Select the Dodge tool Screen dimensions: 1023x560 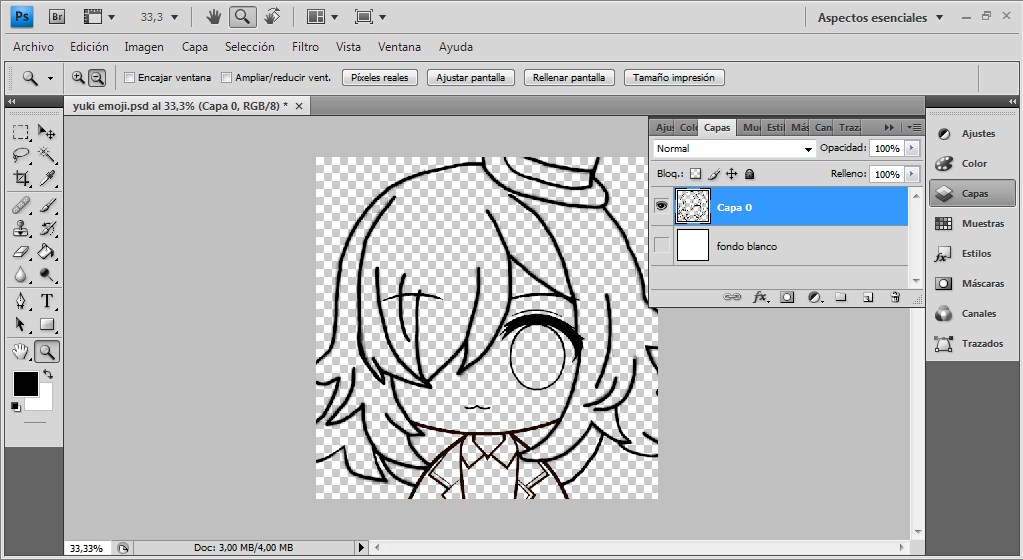(x=46, y=274)
